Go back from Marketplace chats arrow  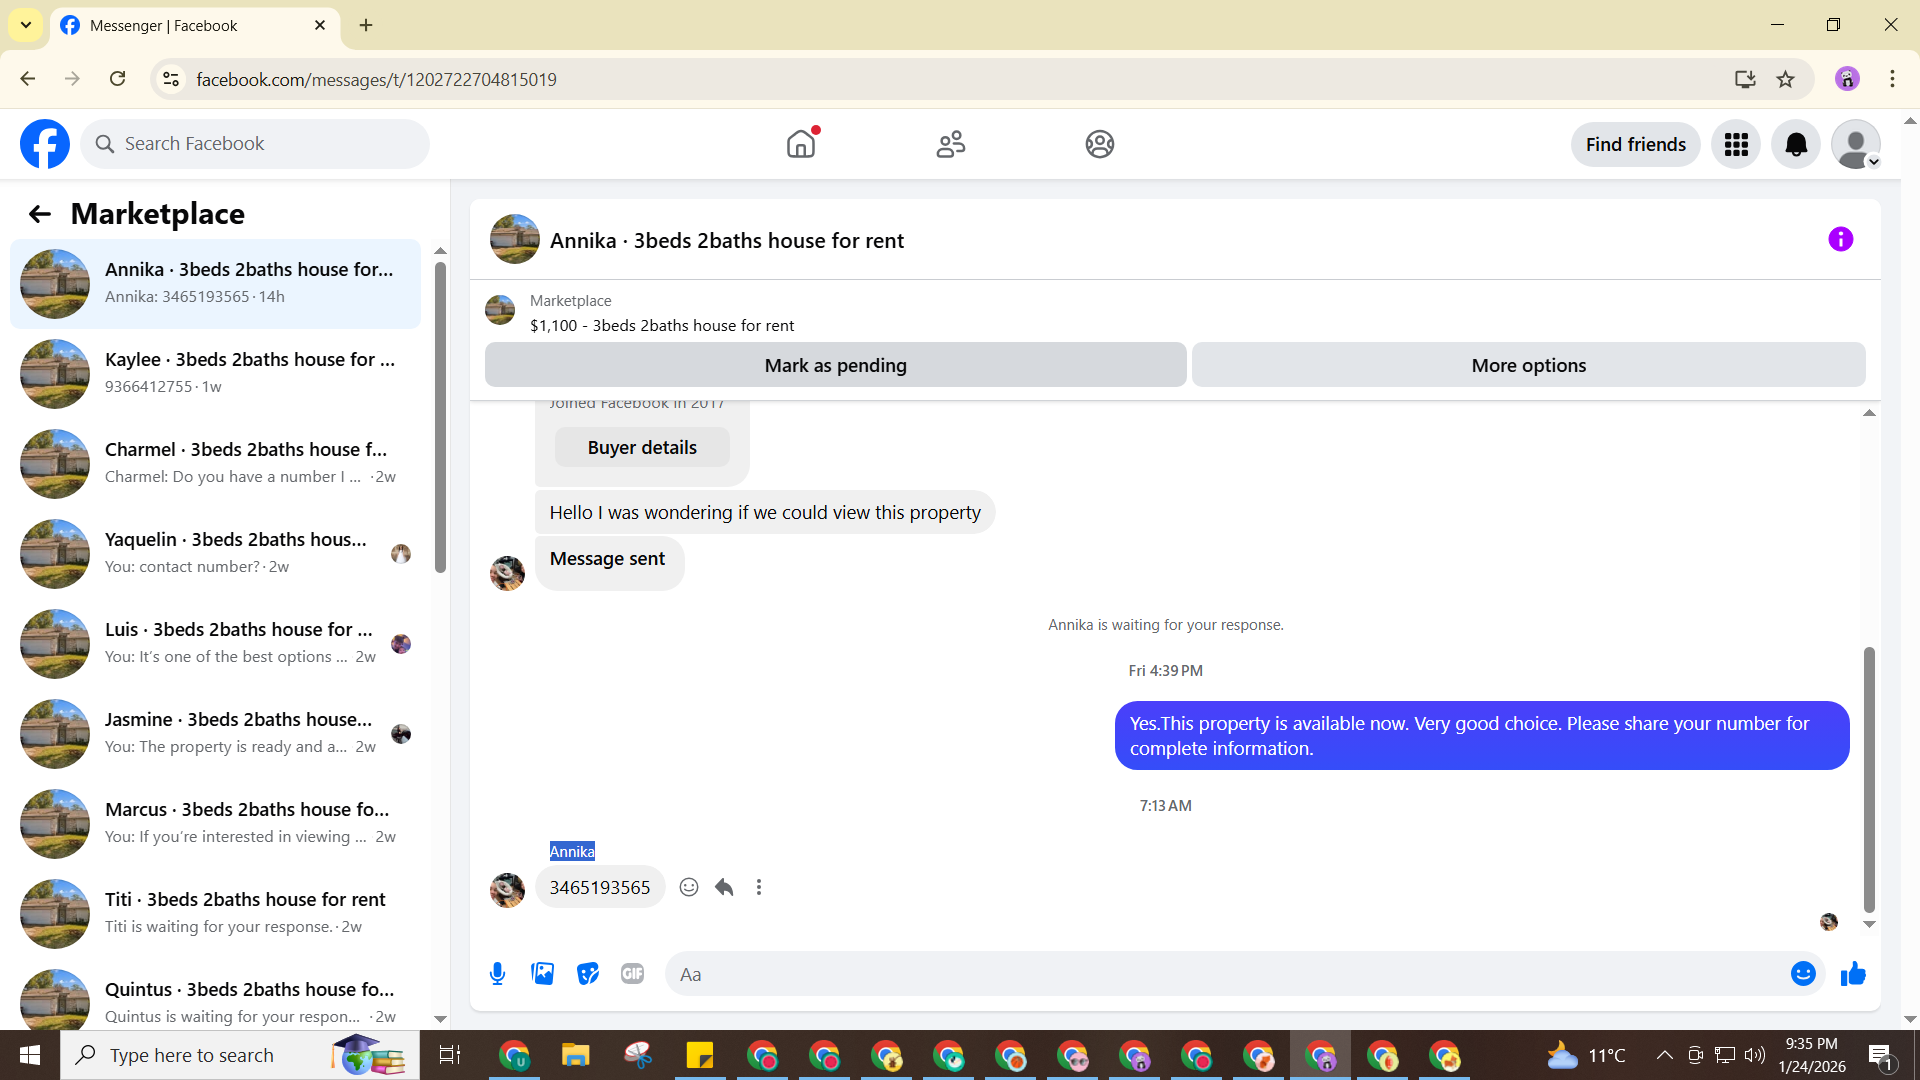40,214
